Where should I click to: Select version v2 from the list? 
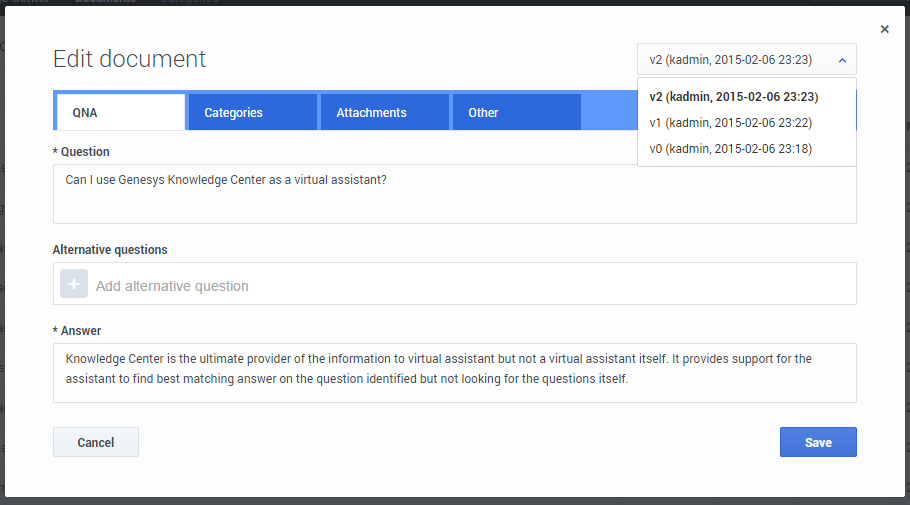(x=733, y=97)
